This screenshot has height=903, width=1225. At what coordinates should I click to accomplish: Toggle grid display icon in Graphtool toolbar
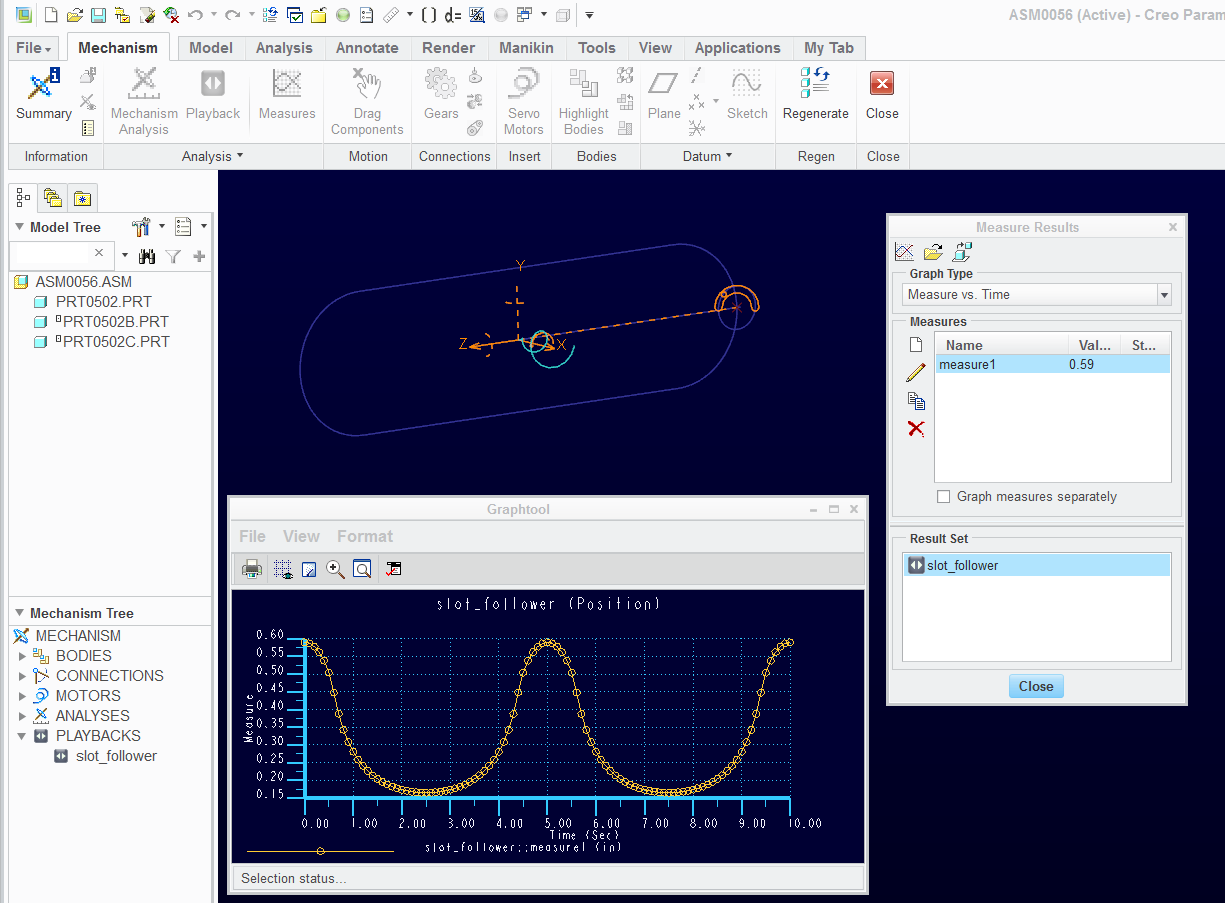click(x=283, y=569)
